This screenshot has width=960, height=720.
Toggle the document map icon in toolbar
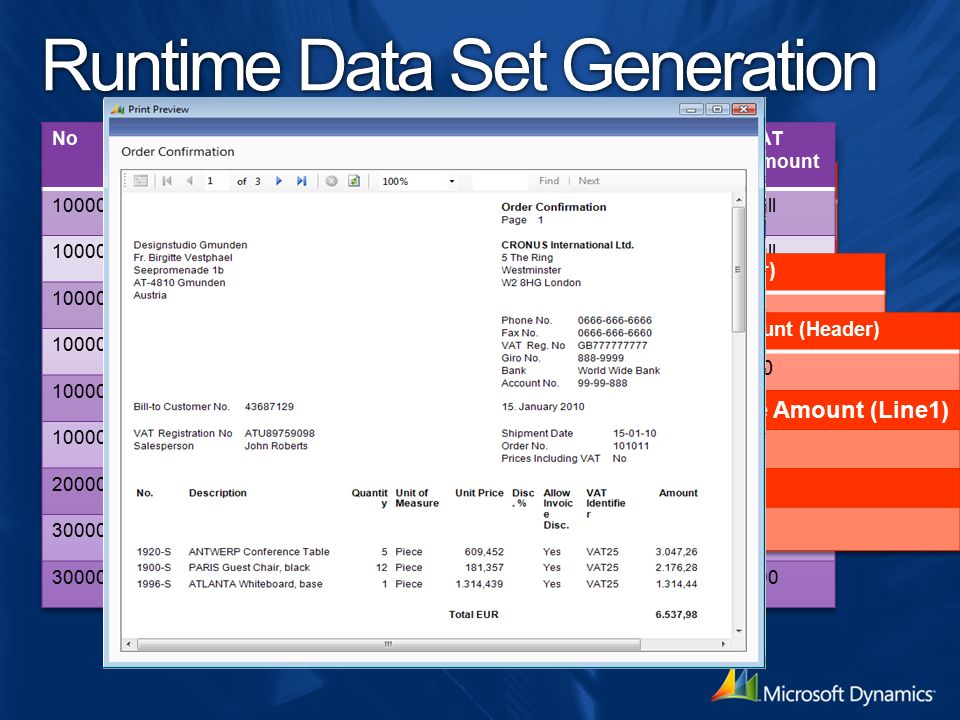pyautogui.click(x=141, y=181)
